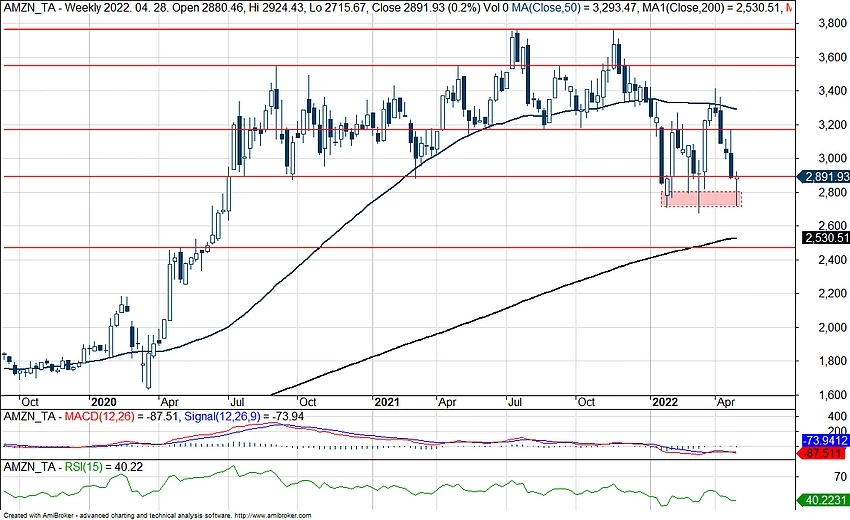Click the 3,600 price axis label

click(x=832, y=57)
